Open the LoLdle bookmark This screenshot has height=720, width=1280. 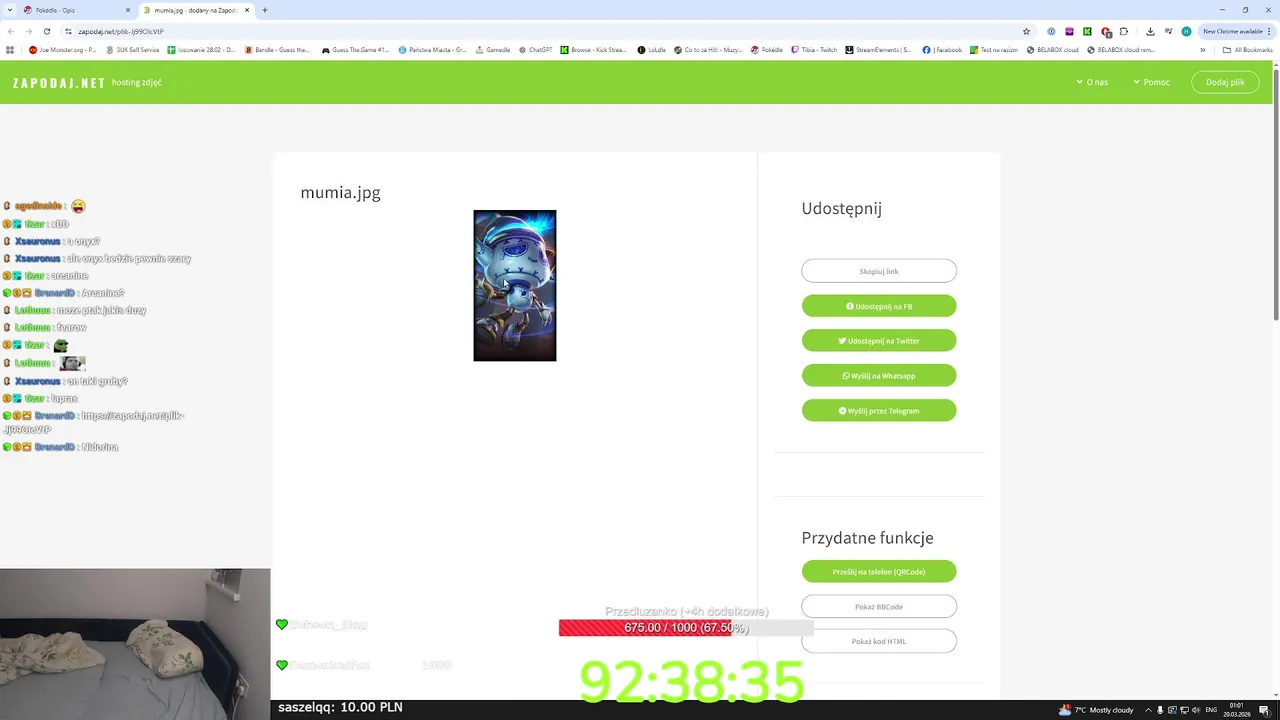651,50
